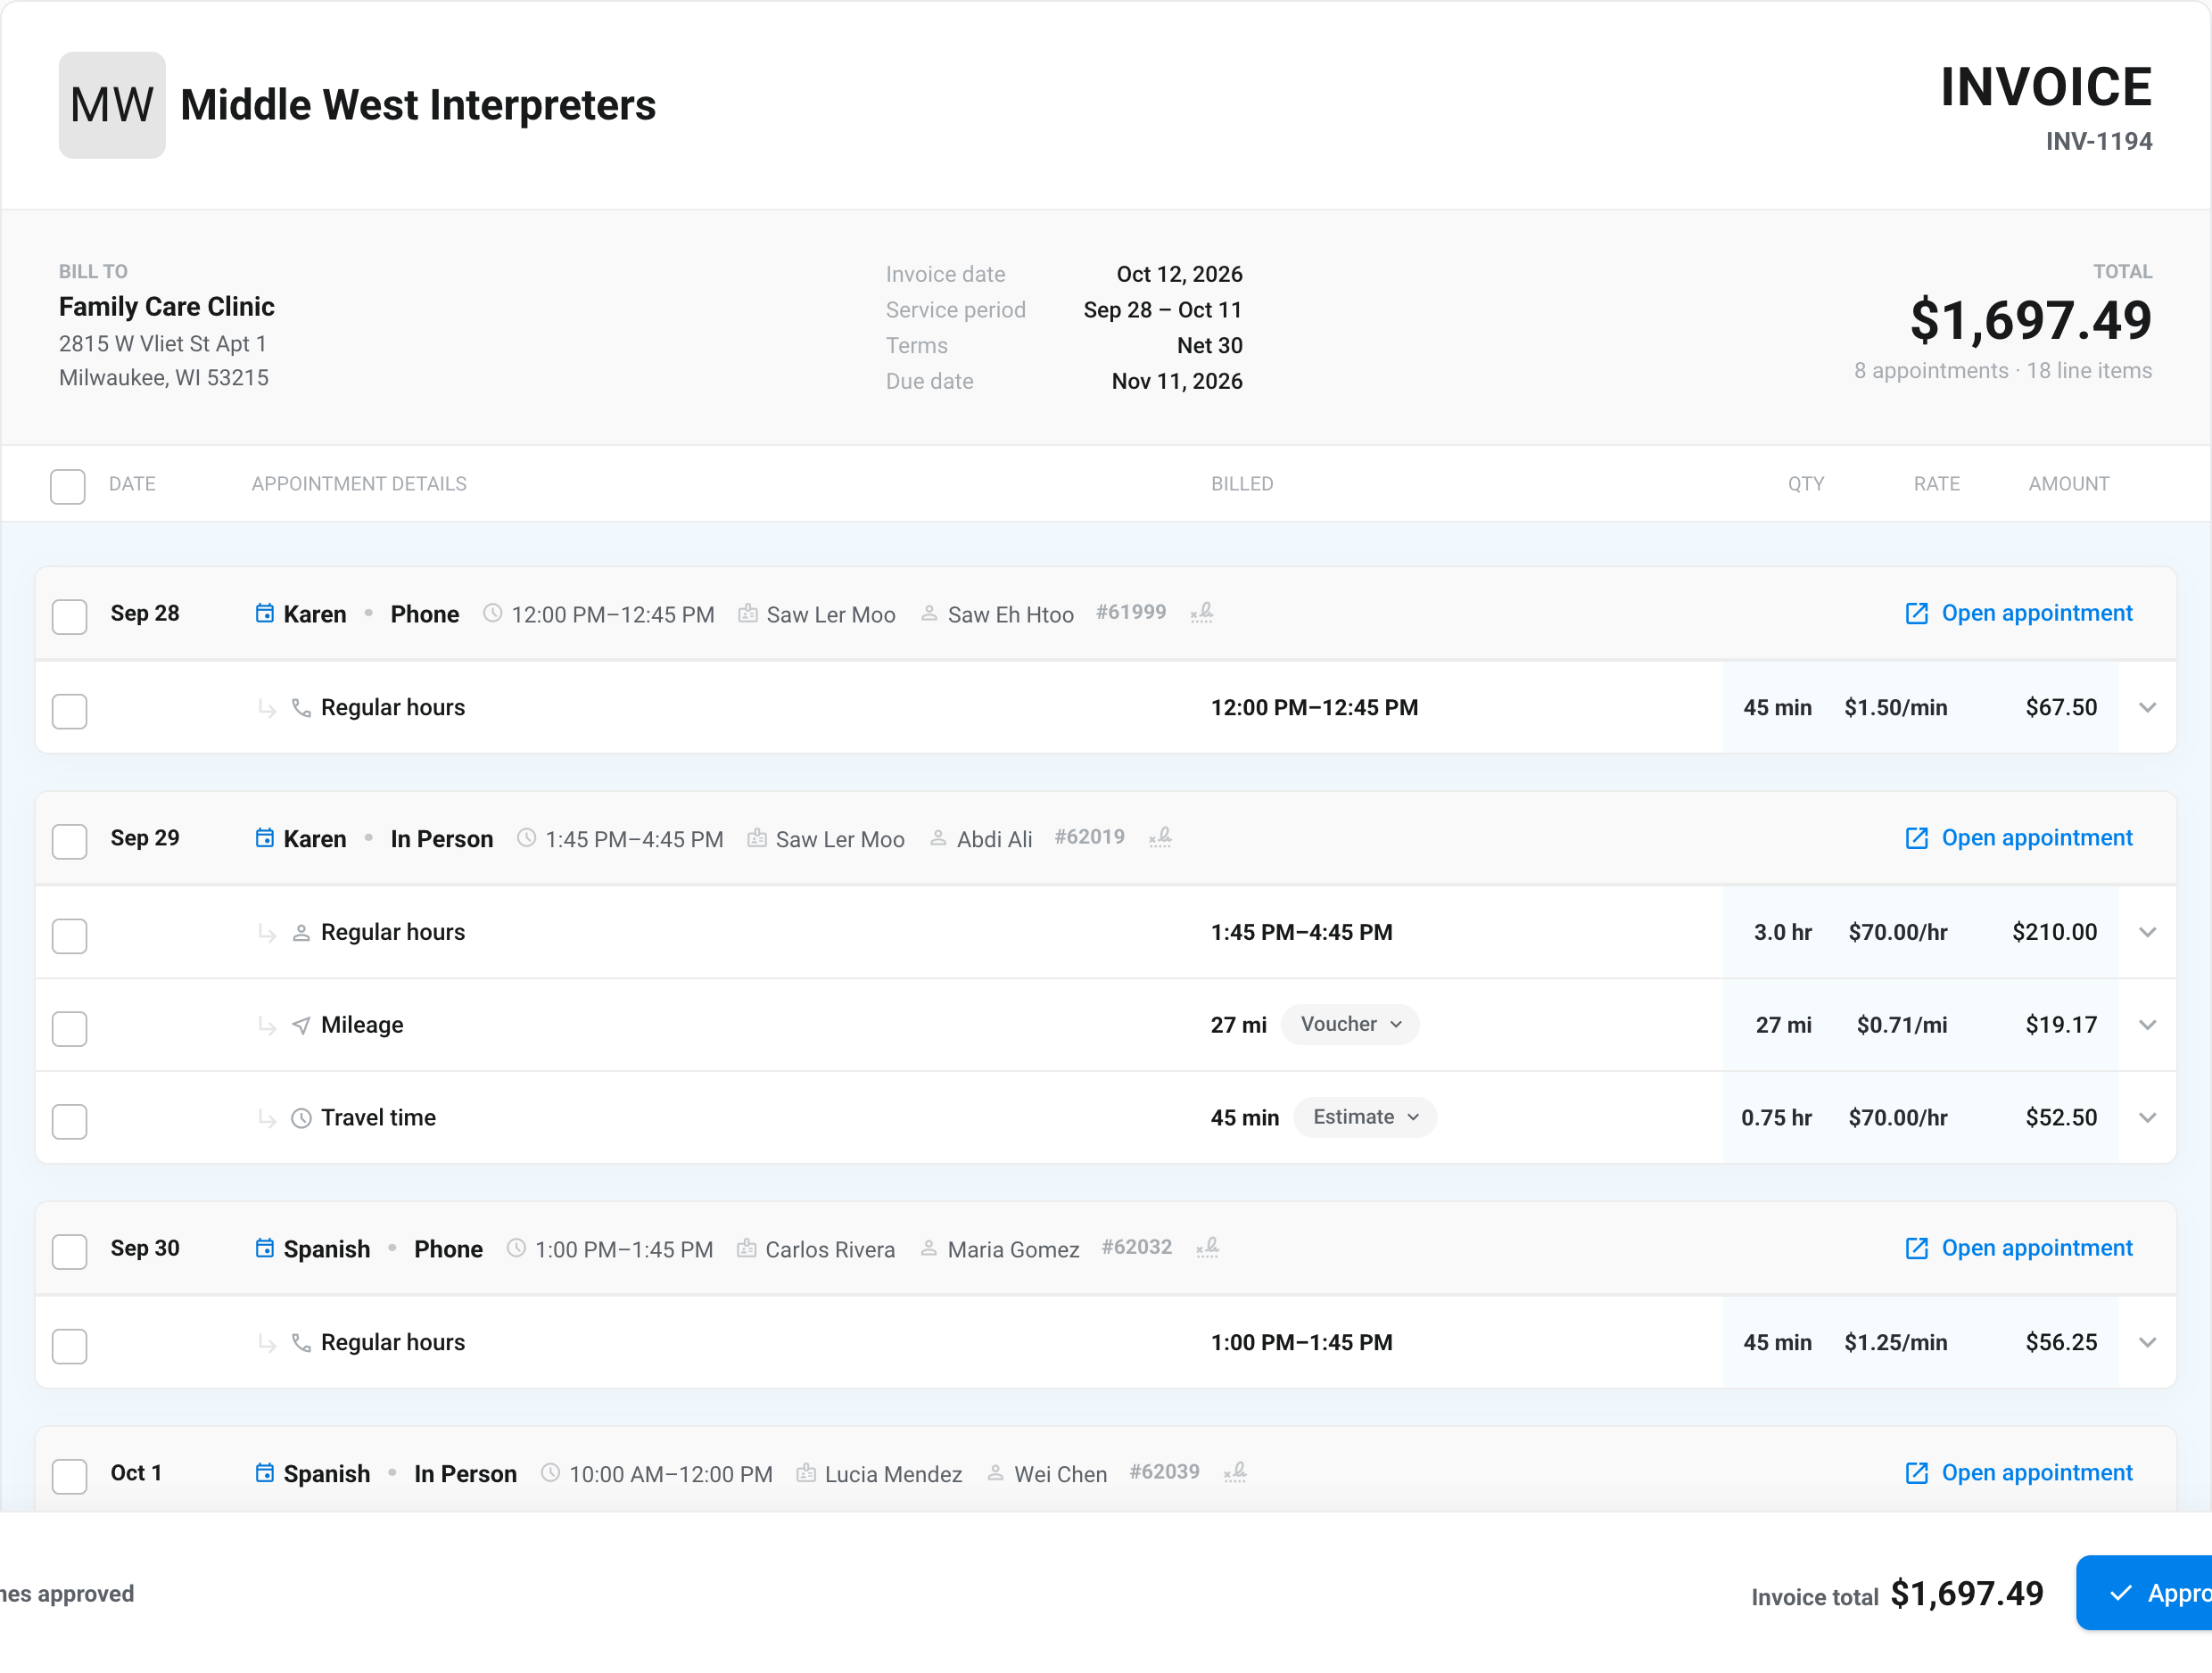The image size is (2212, 1673).
Task: Click the person icon on Sep 29 Regular hours
Action: pos(301,933)
